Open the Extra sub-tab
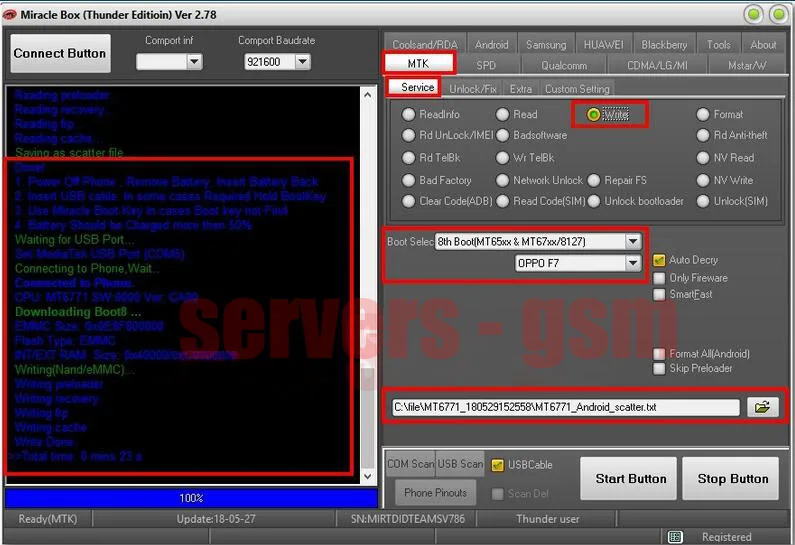 521,89
